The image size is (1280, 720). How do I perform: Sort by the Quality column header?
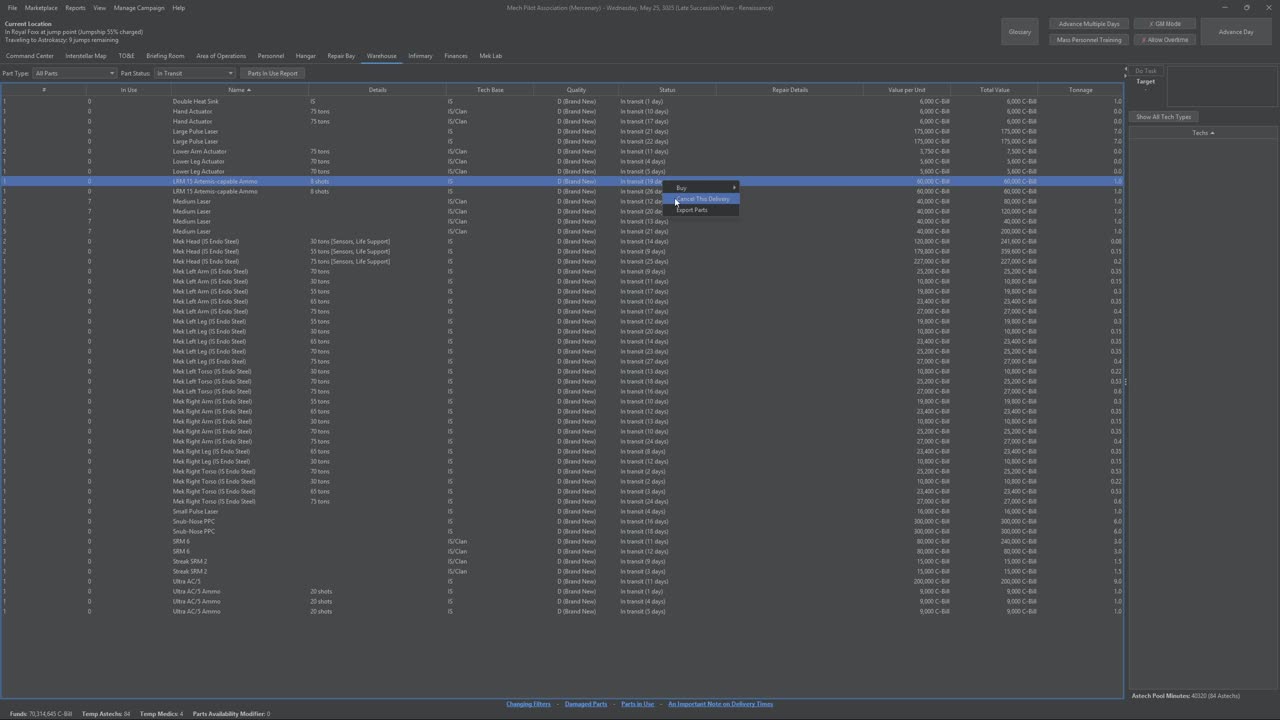coord(576,90)
